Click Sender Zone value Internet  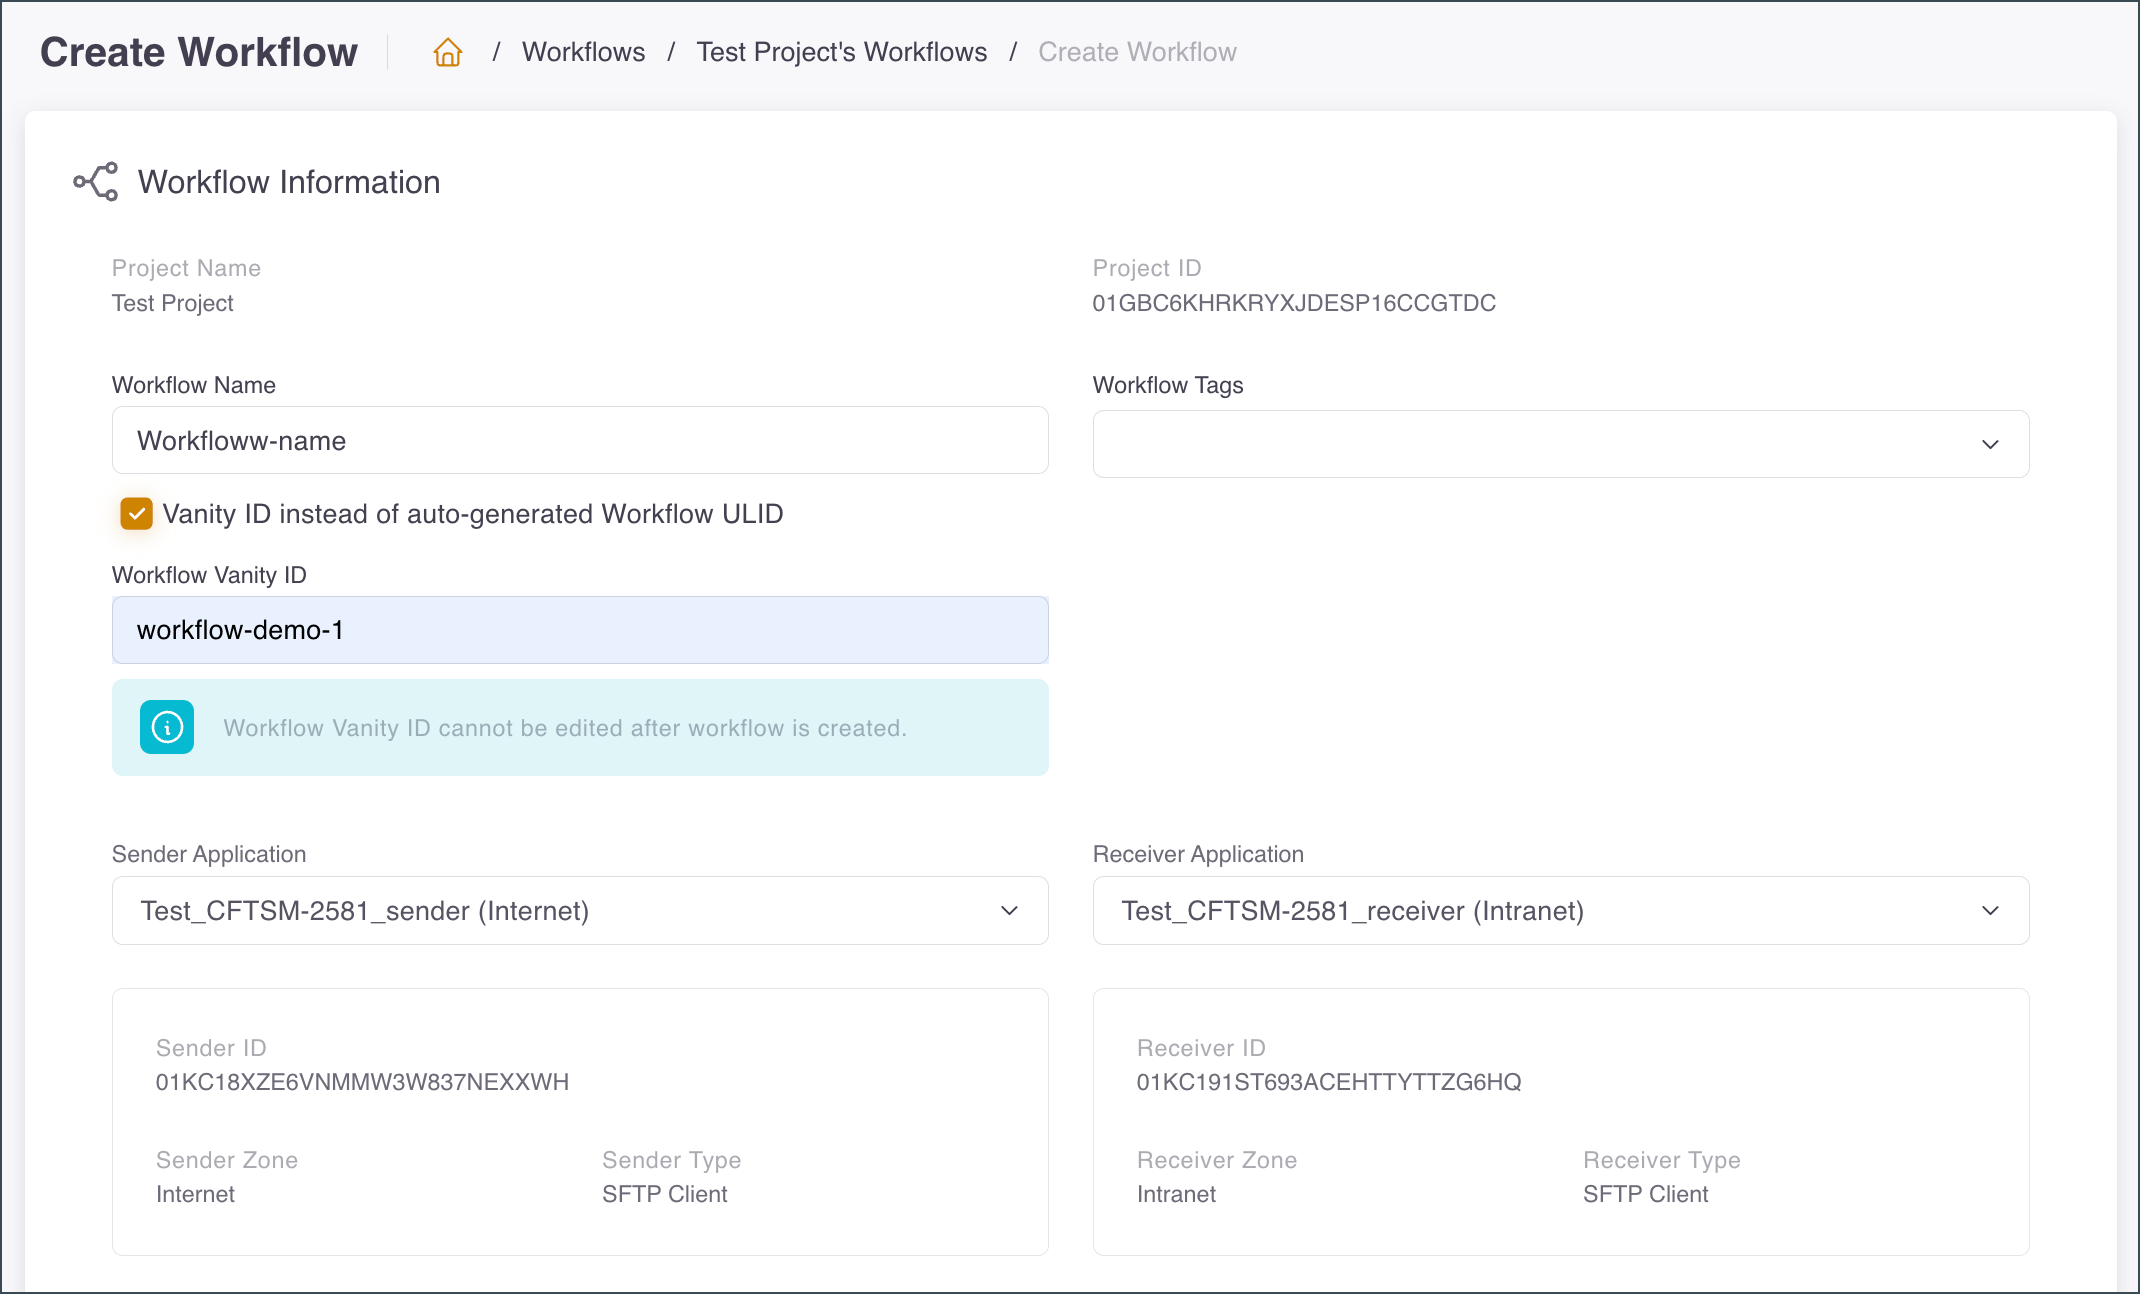[195, 1194]
